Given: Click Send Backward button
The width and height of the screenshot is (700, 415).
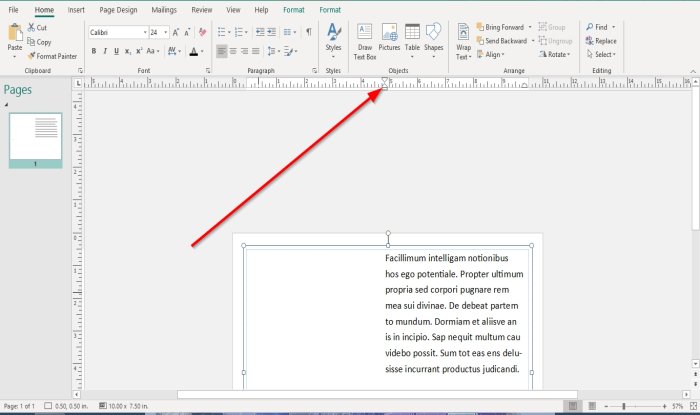Looking at the screenshot, I should tap(502, 41).
